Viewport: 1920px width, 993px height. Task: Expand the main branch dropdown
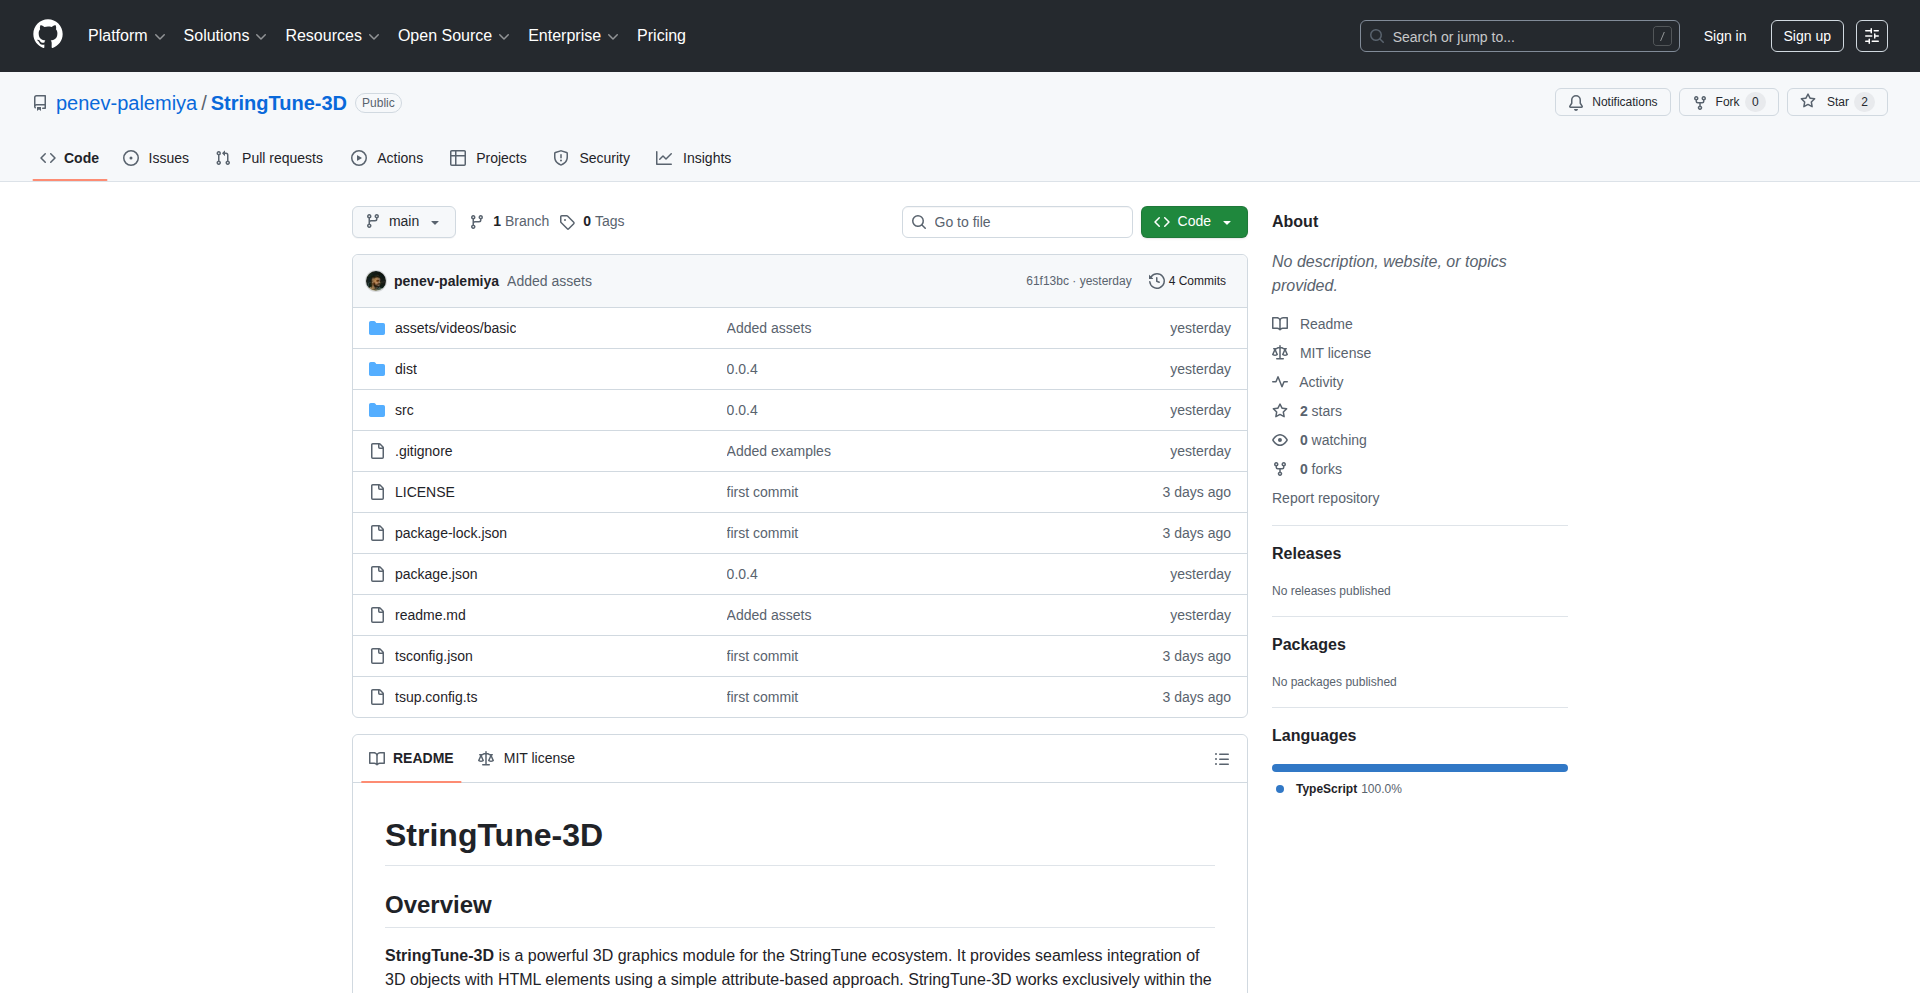tap(403, 222)
